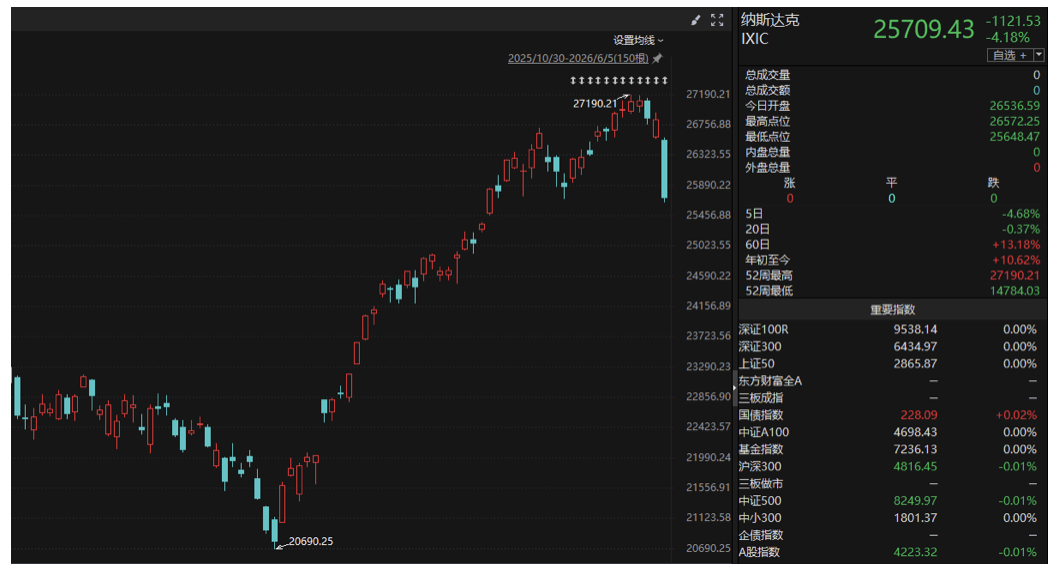Image resolution: width=1058 pixels, height=572 pixels.
Task: Click the 27190.21 high marker on chart
Action: 594,103
